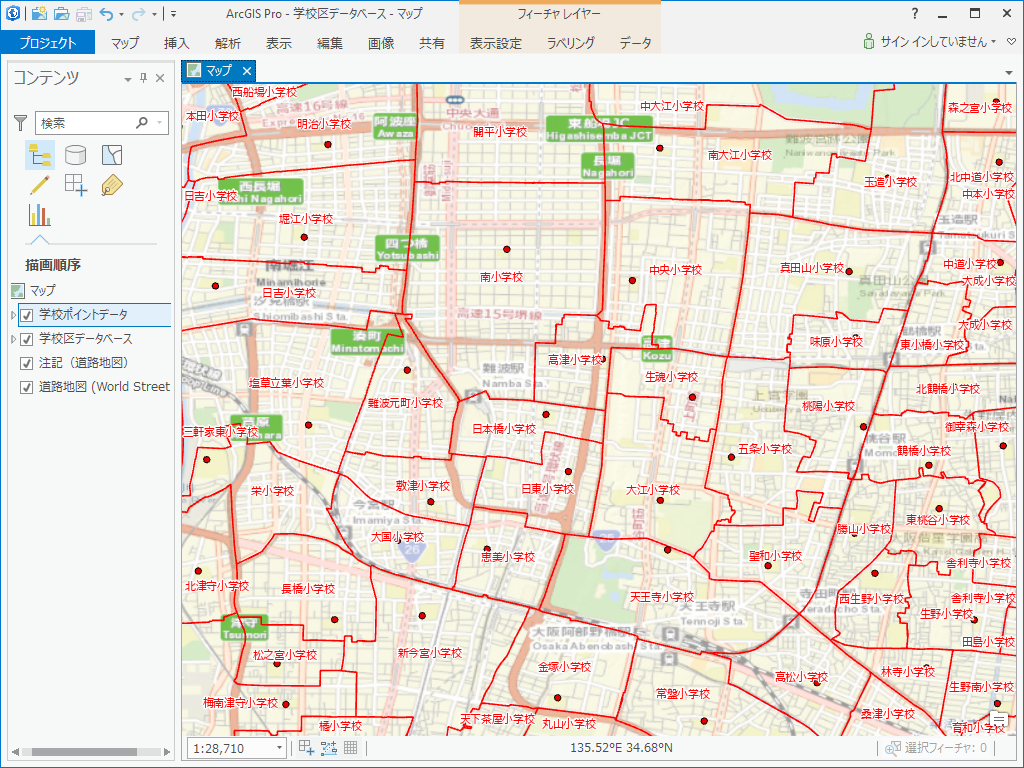
Task: Select List By Charts view
Action: click(x=40, y=215)
